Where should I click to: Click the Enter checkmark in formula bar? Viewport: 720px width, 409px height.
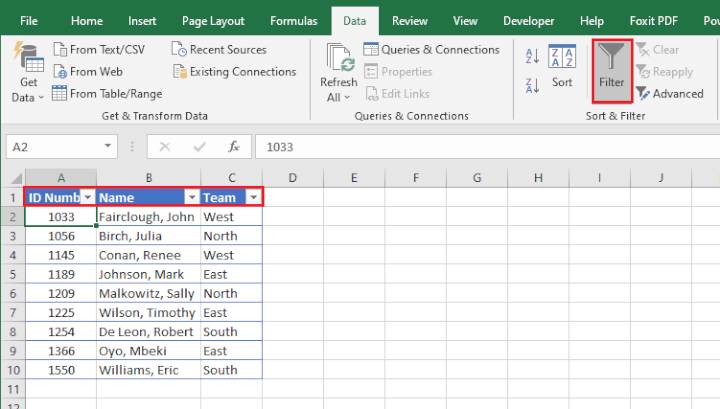(x=200, y=147)
